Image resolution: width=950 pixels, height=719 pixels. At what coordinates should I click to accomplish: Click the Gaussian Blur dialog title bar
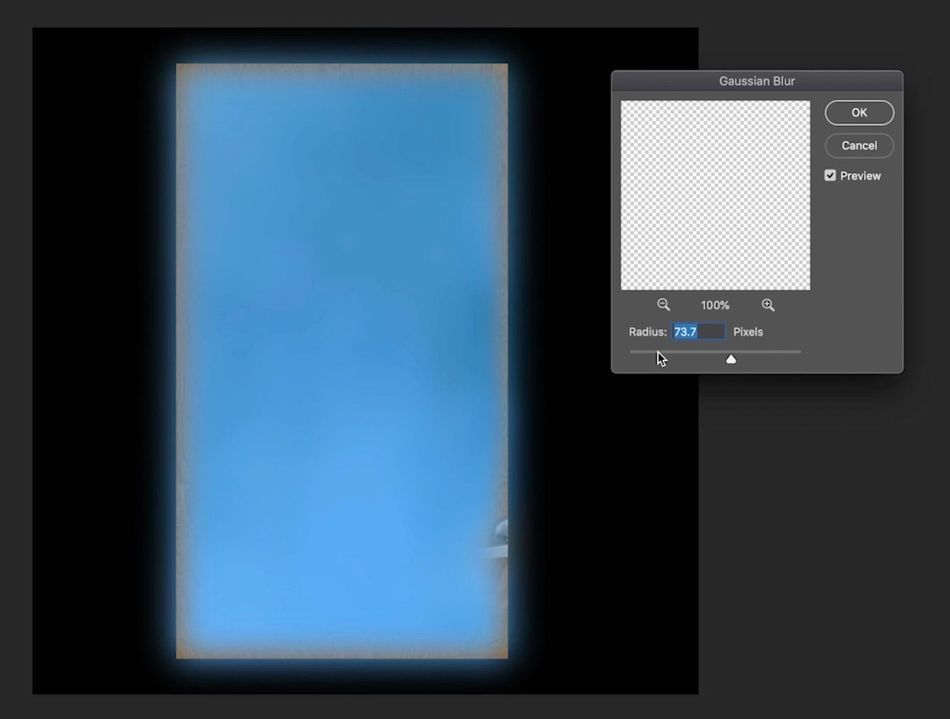click(757, 81)
